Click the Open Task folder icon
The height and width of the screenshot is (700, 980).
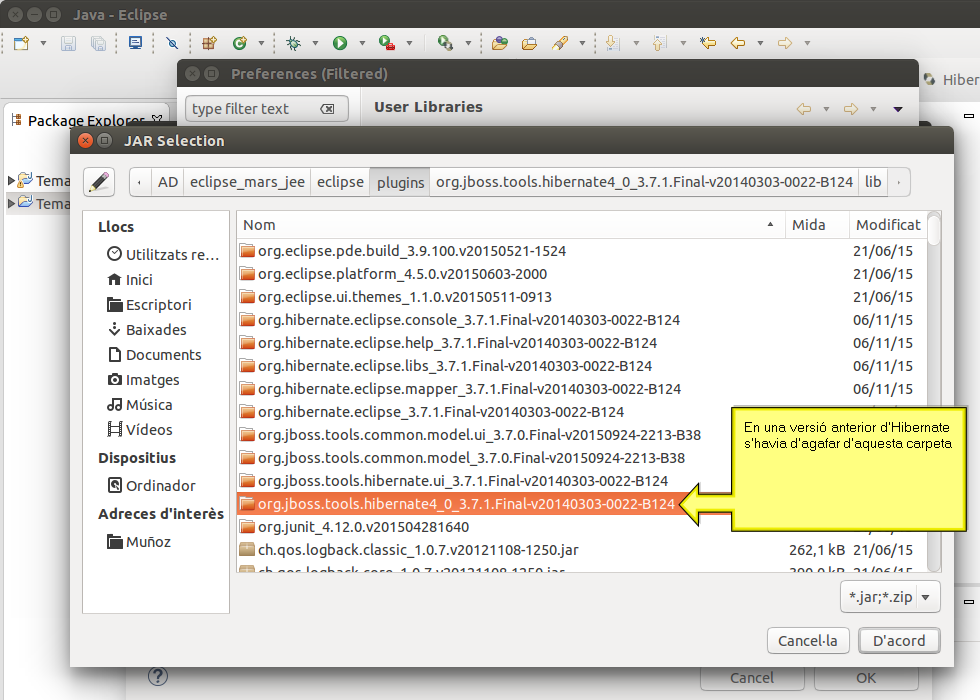point(529,43)
